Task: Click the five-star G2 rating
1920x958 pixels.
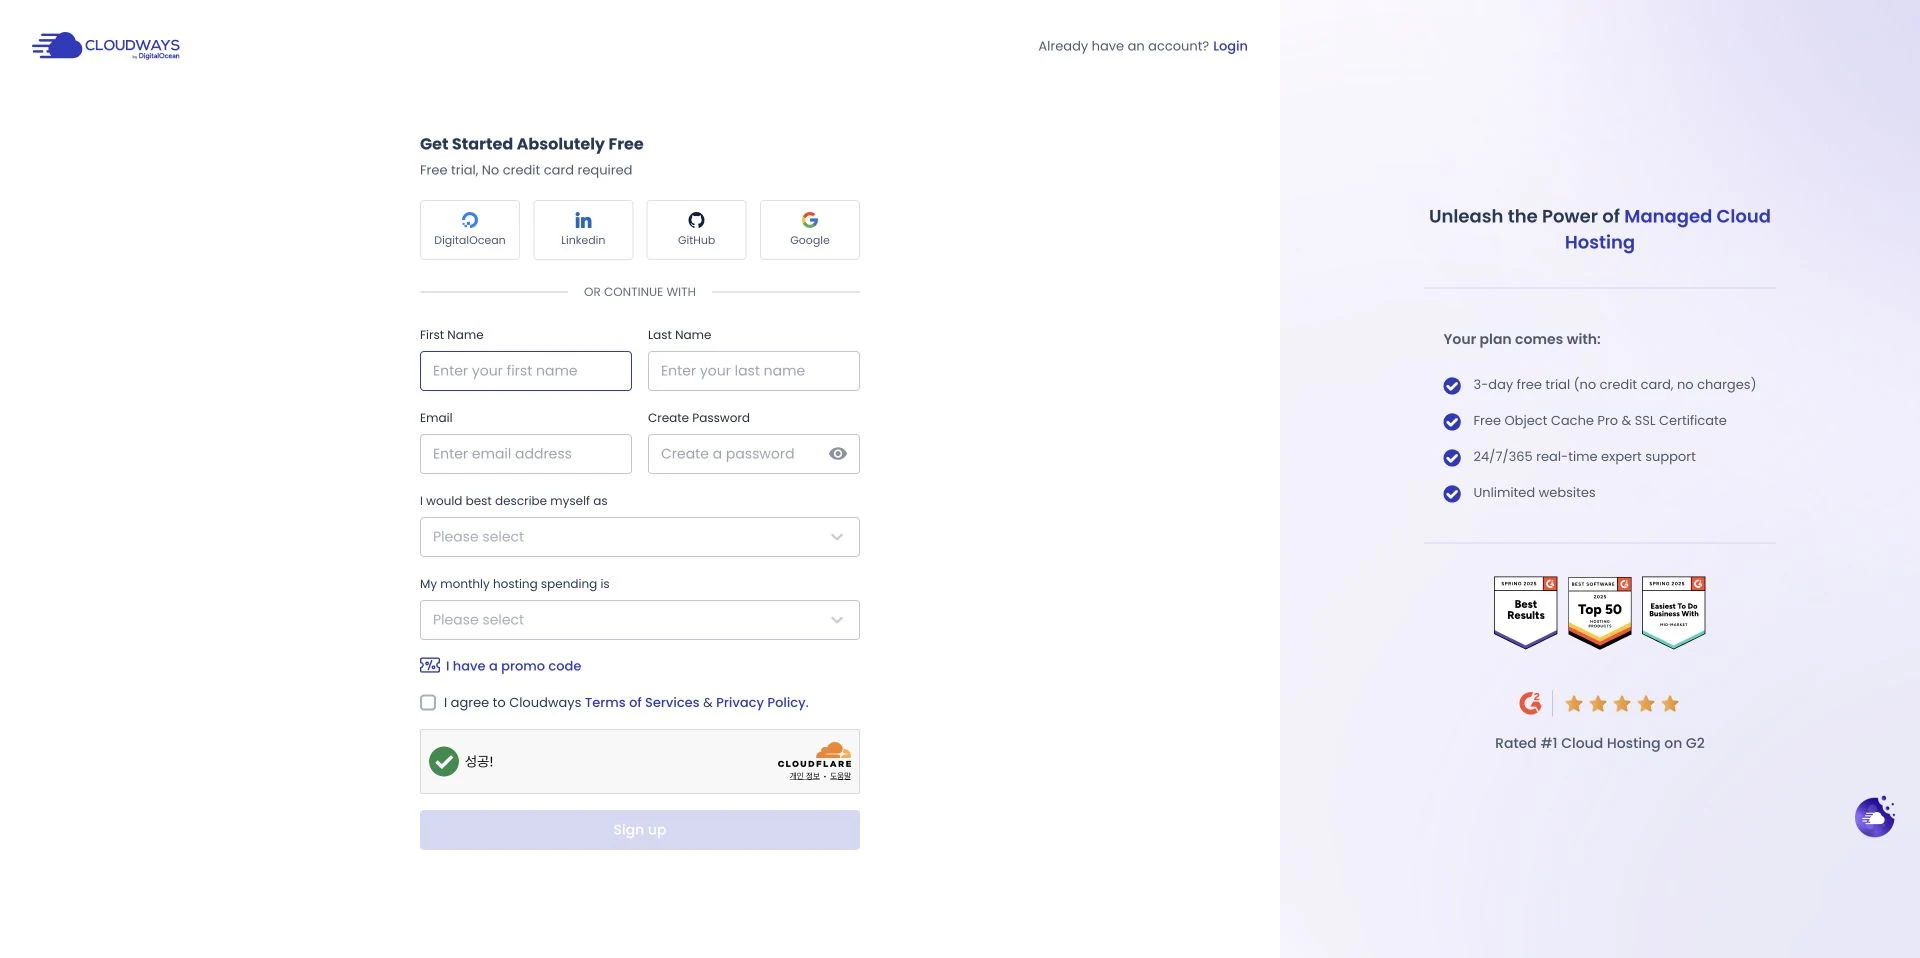Action: (x=1622, y=704)
